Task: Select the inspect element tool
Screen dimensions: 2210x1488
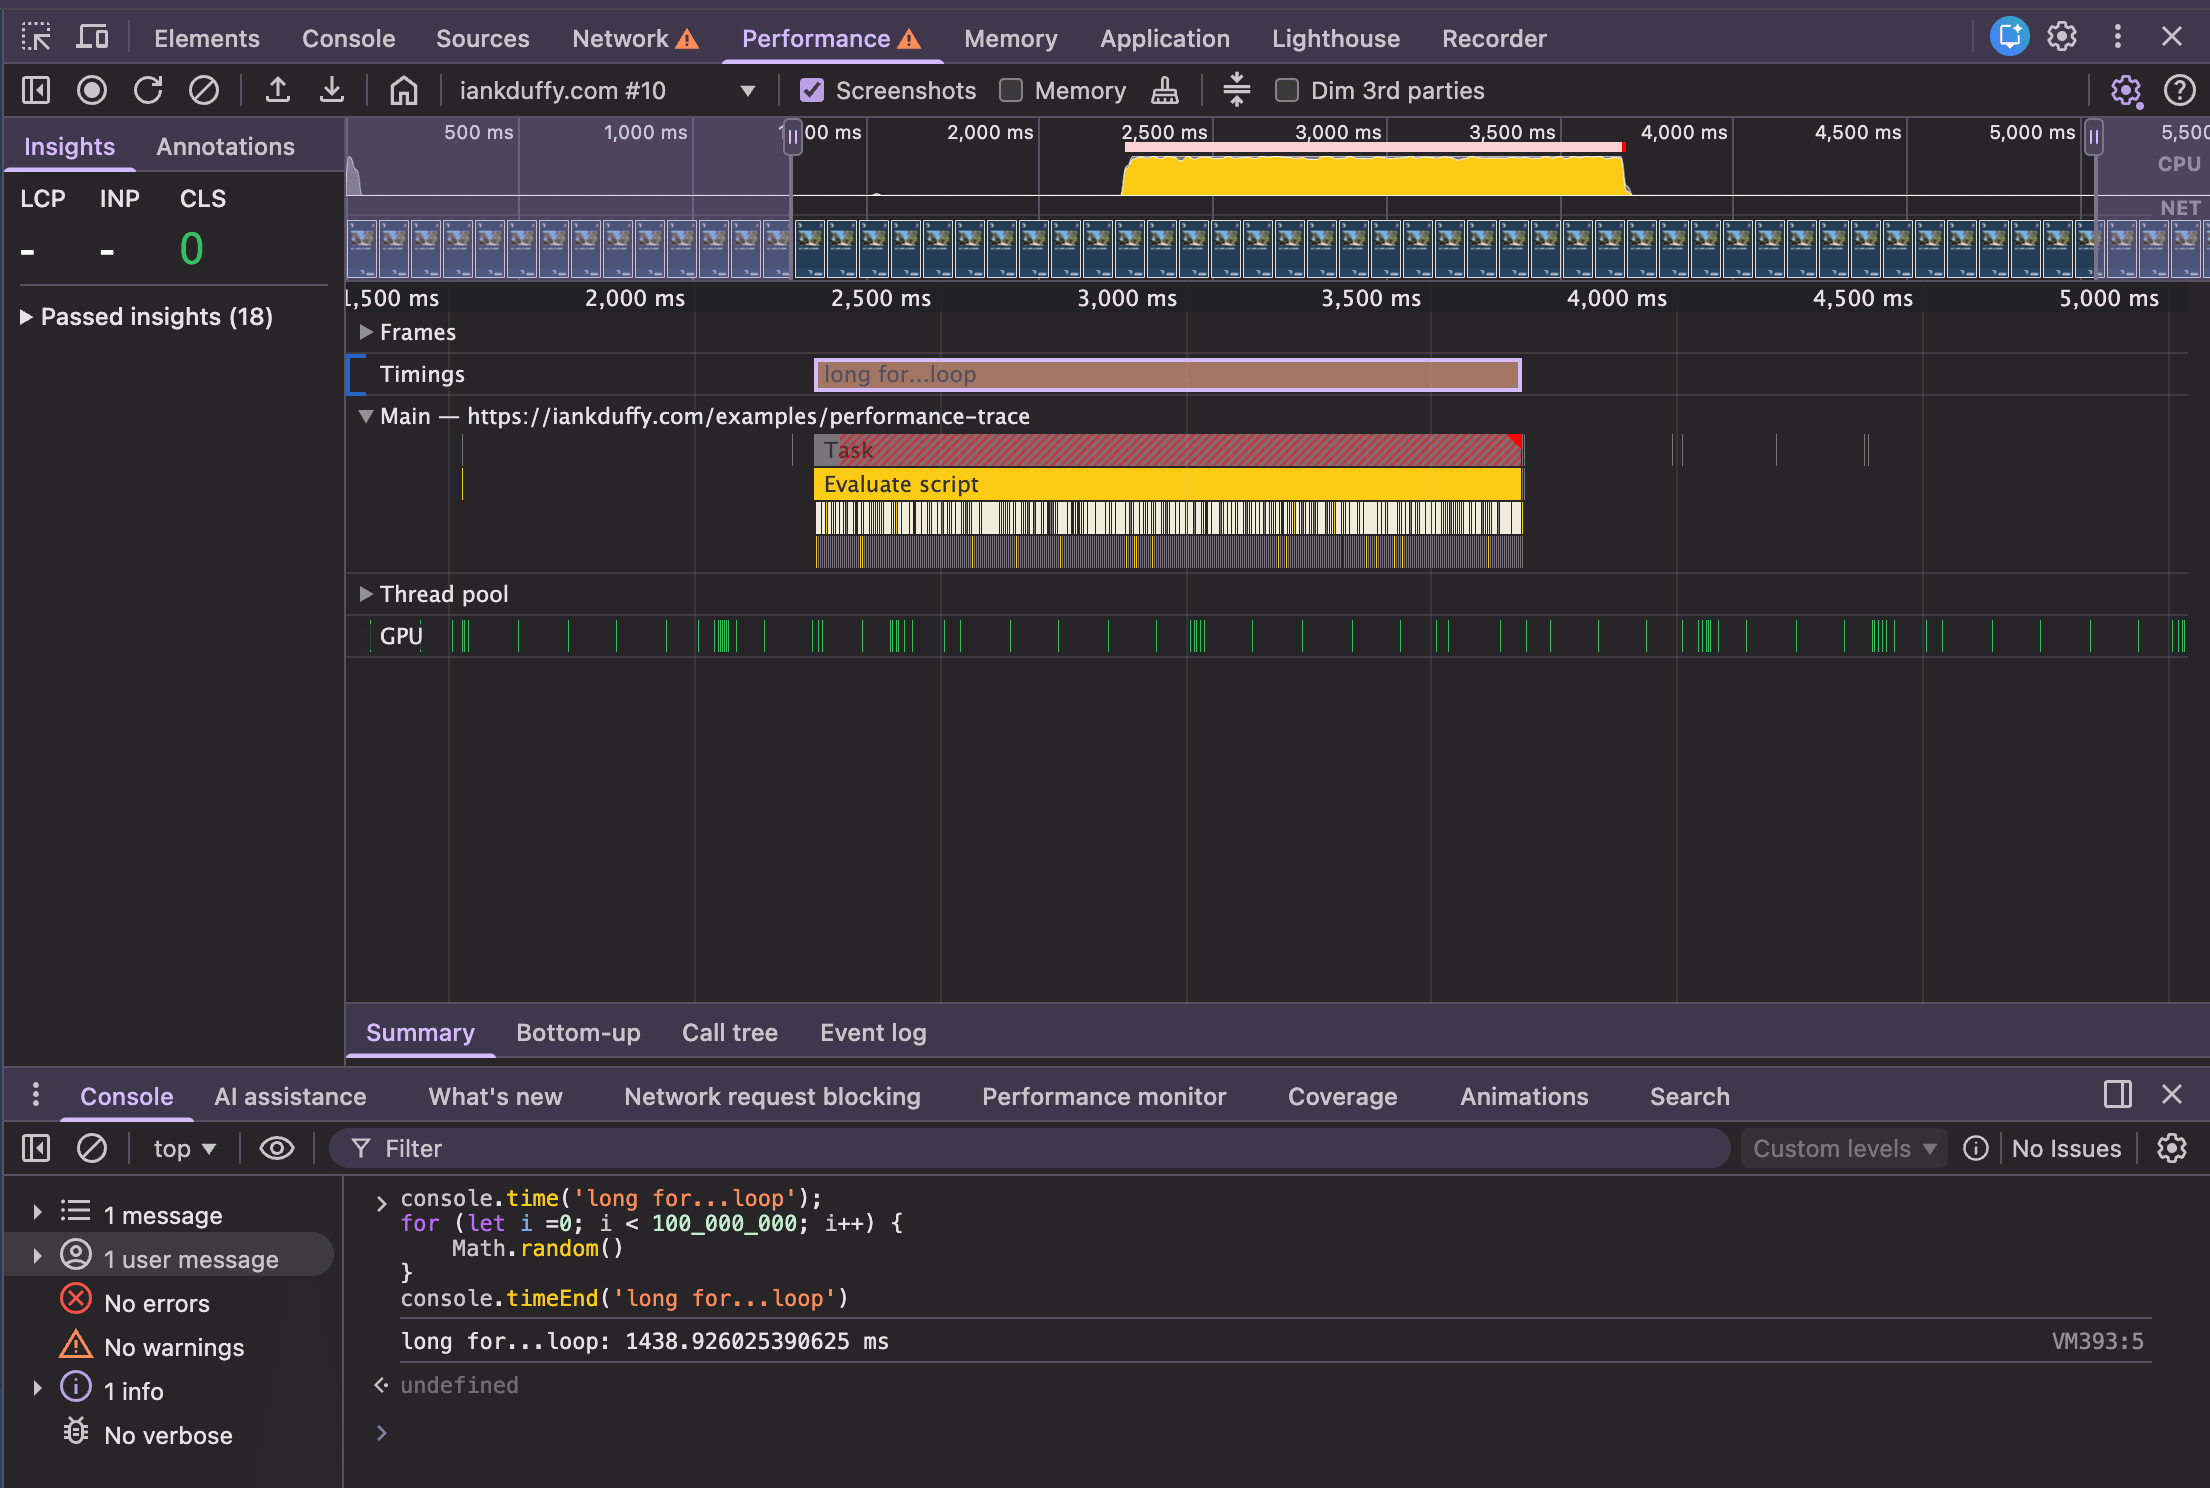Action: [37, 37]
